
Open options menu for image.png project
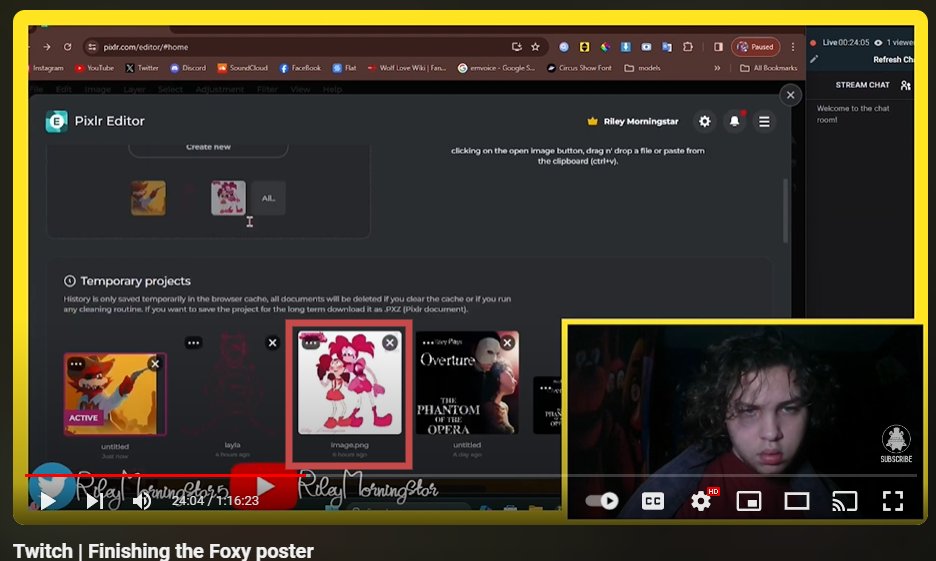[310, 343]
